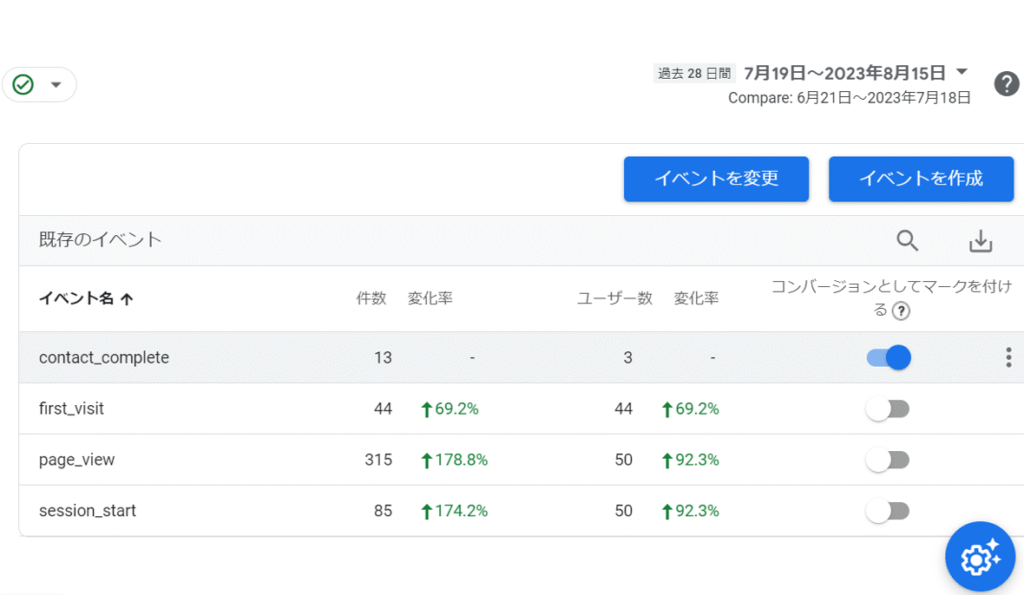
Task: Open three-dot menu for contact_complete row
Action: tap(1008, 357)
